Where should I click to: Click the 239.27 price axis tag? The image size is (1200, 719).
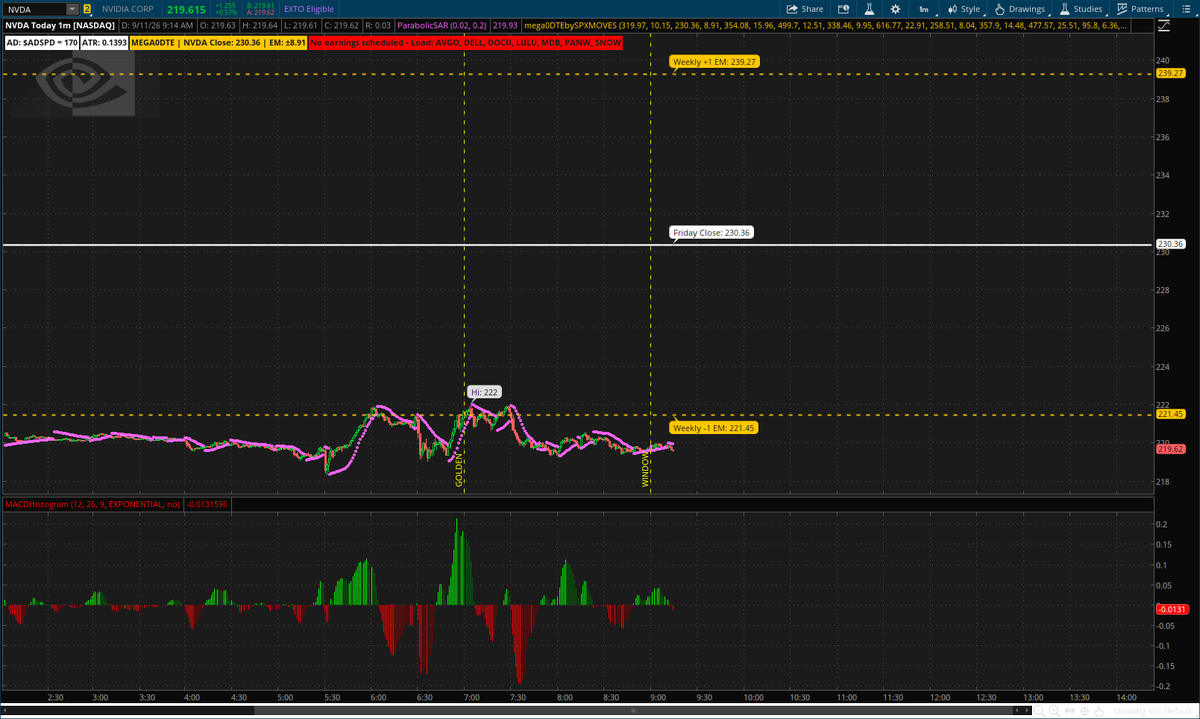pyautogui.click(x=1170, y=73)
